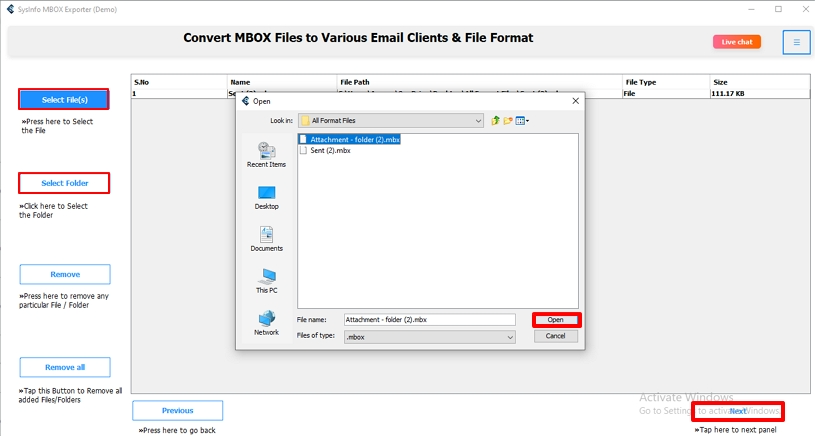Open Recent Items in dialog sidebar
The image size is (815, 436).
click(266, 155)
